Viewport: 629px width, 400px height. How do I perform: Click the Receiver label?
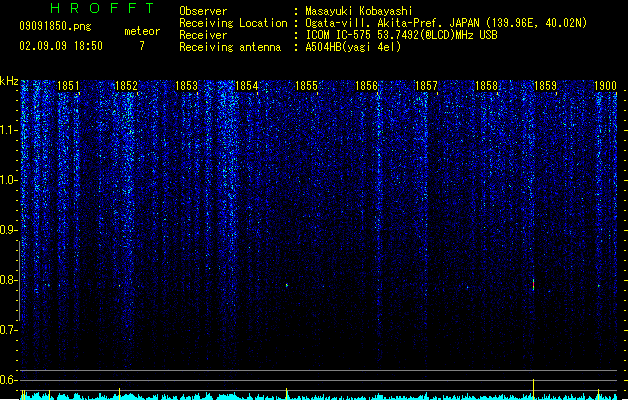203,35
